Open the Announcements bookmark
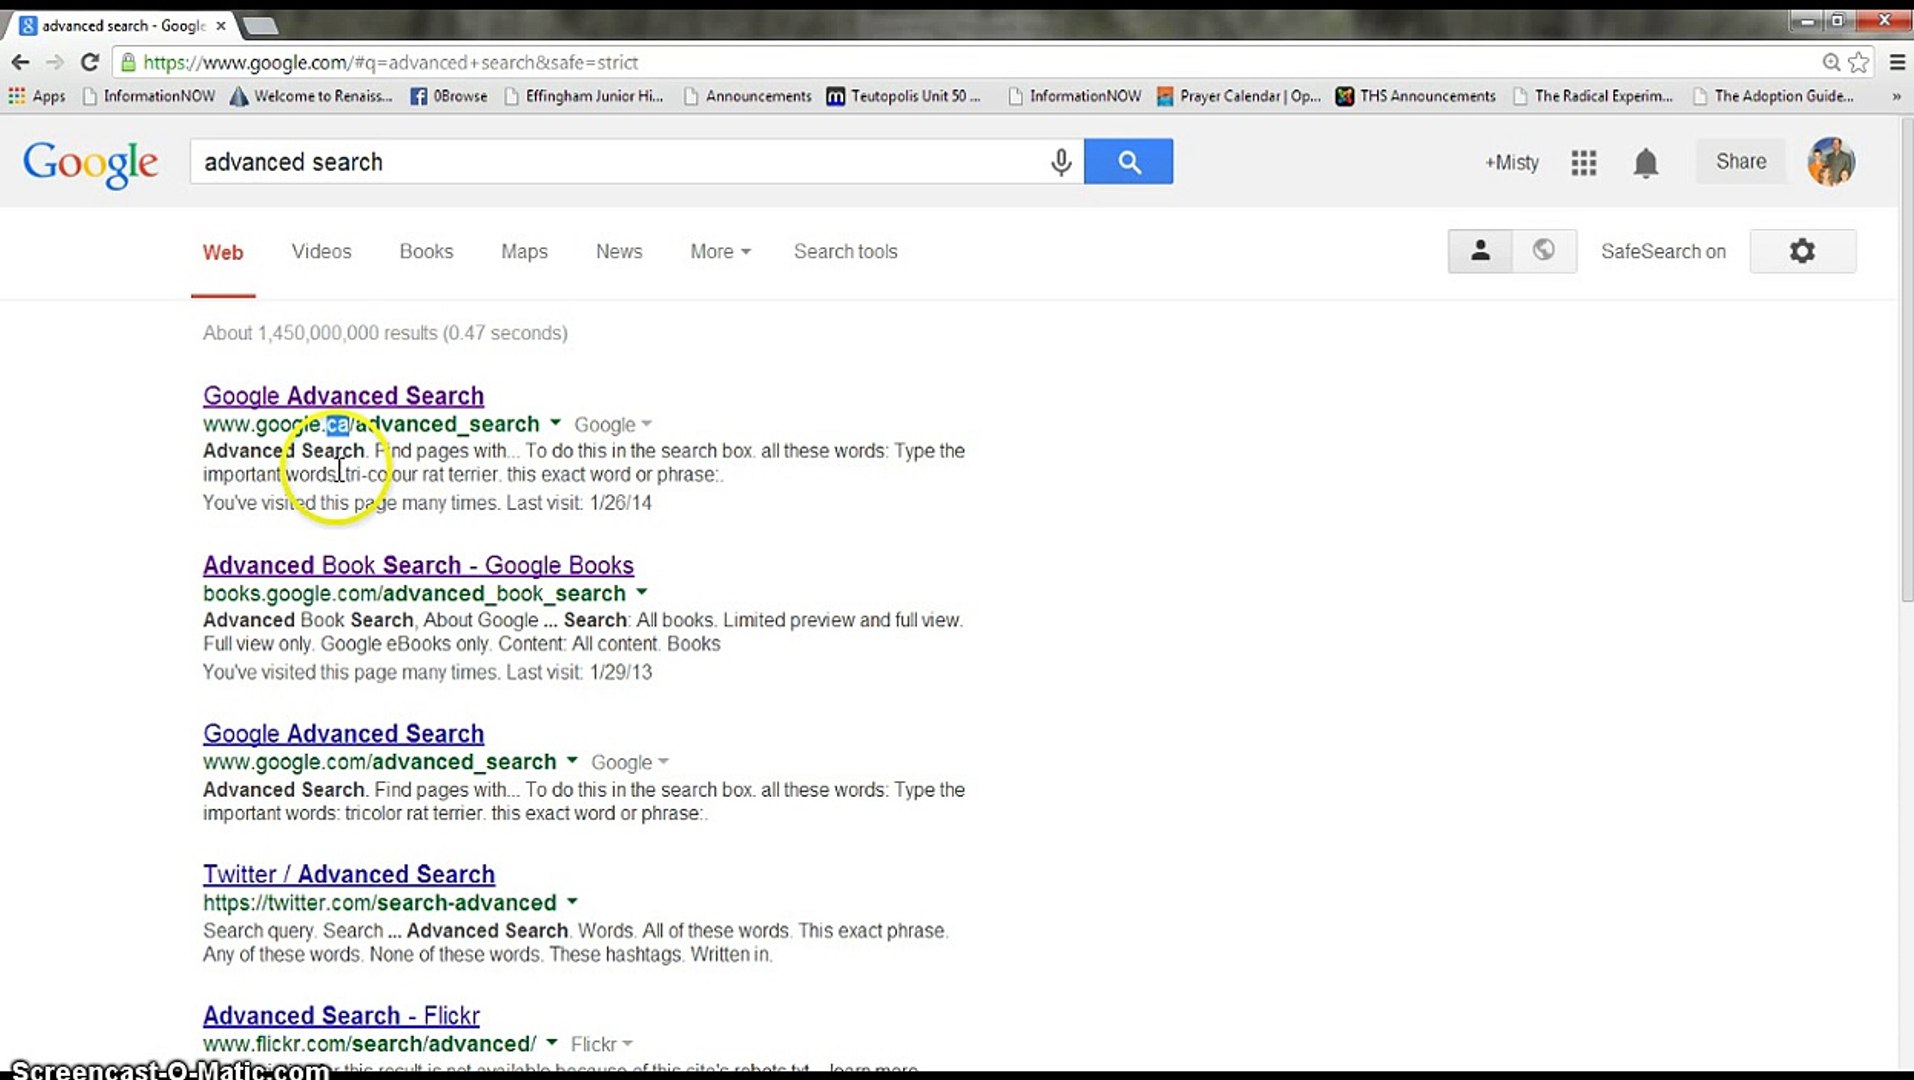1914x1080 pixels. click(748, 96)
